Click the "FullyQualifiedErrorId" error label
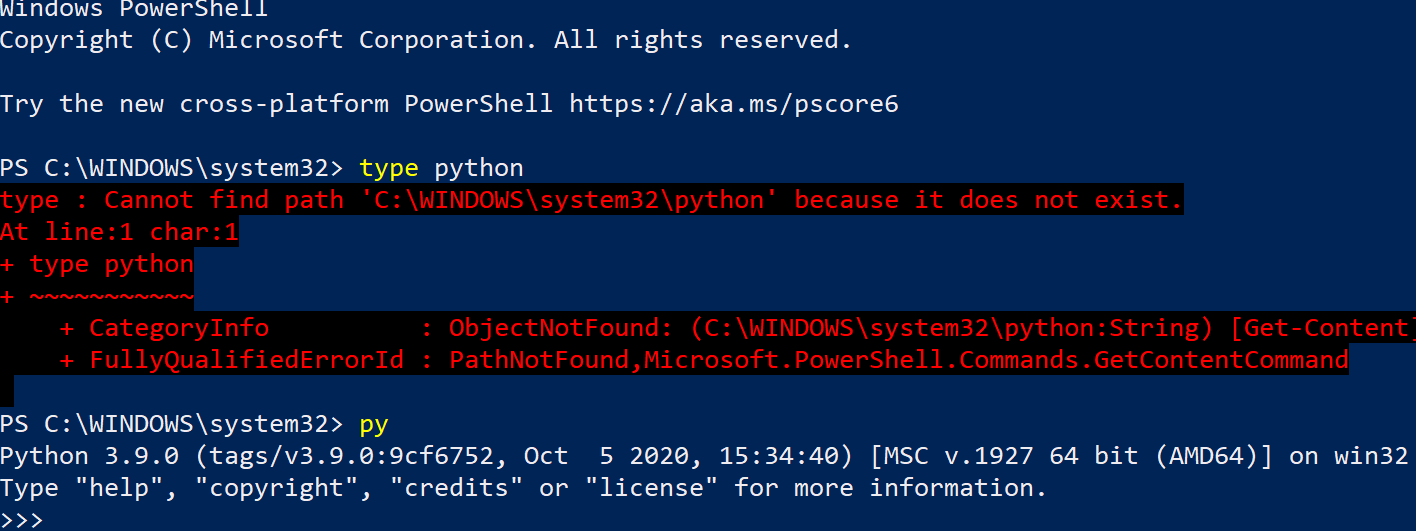This screenshot has height=531, width=1416. click(x=246, y=360)
